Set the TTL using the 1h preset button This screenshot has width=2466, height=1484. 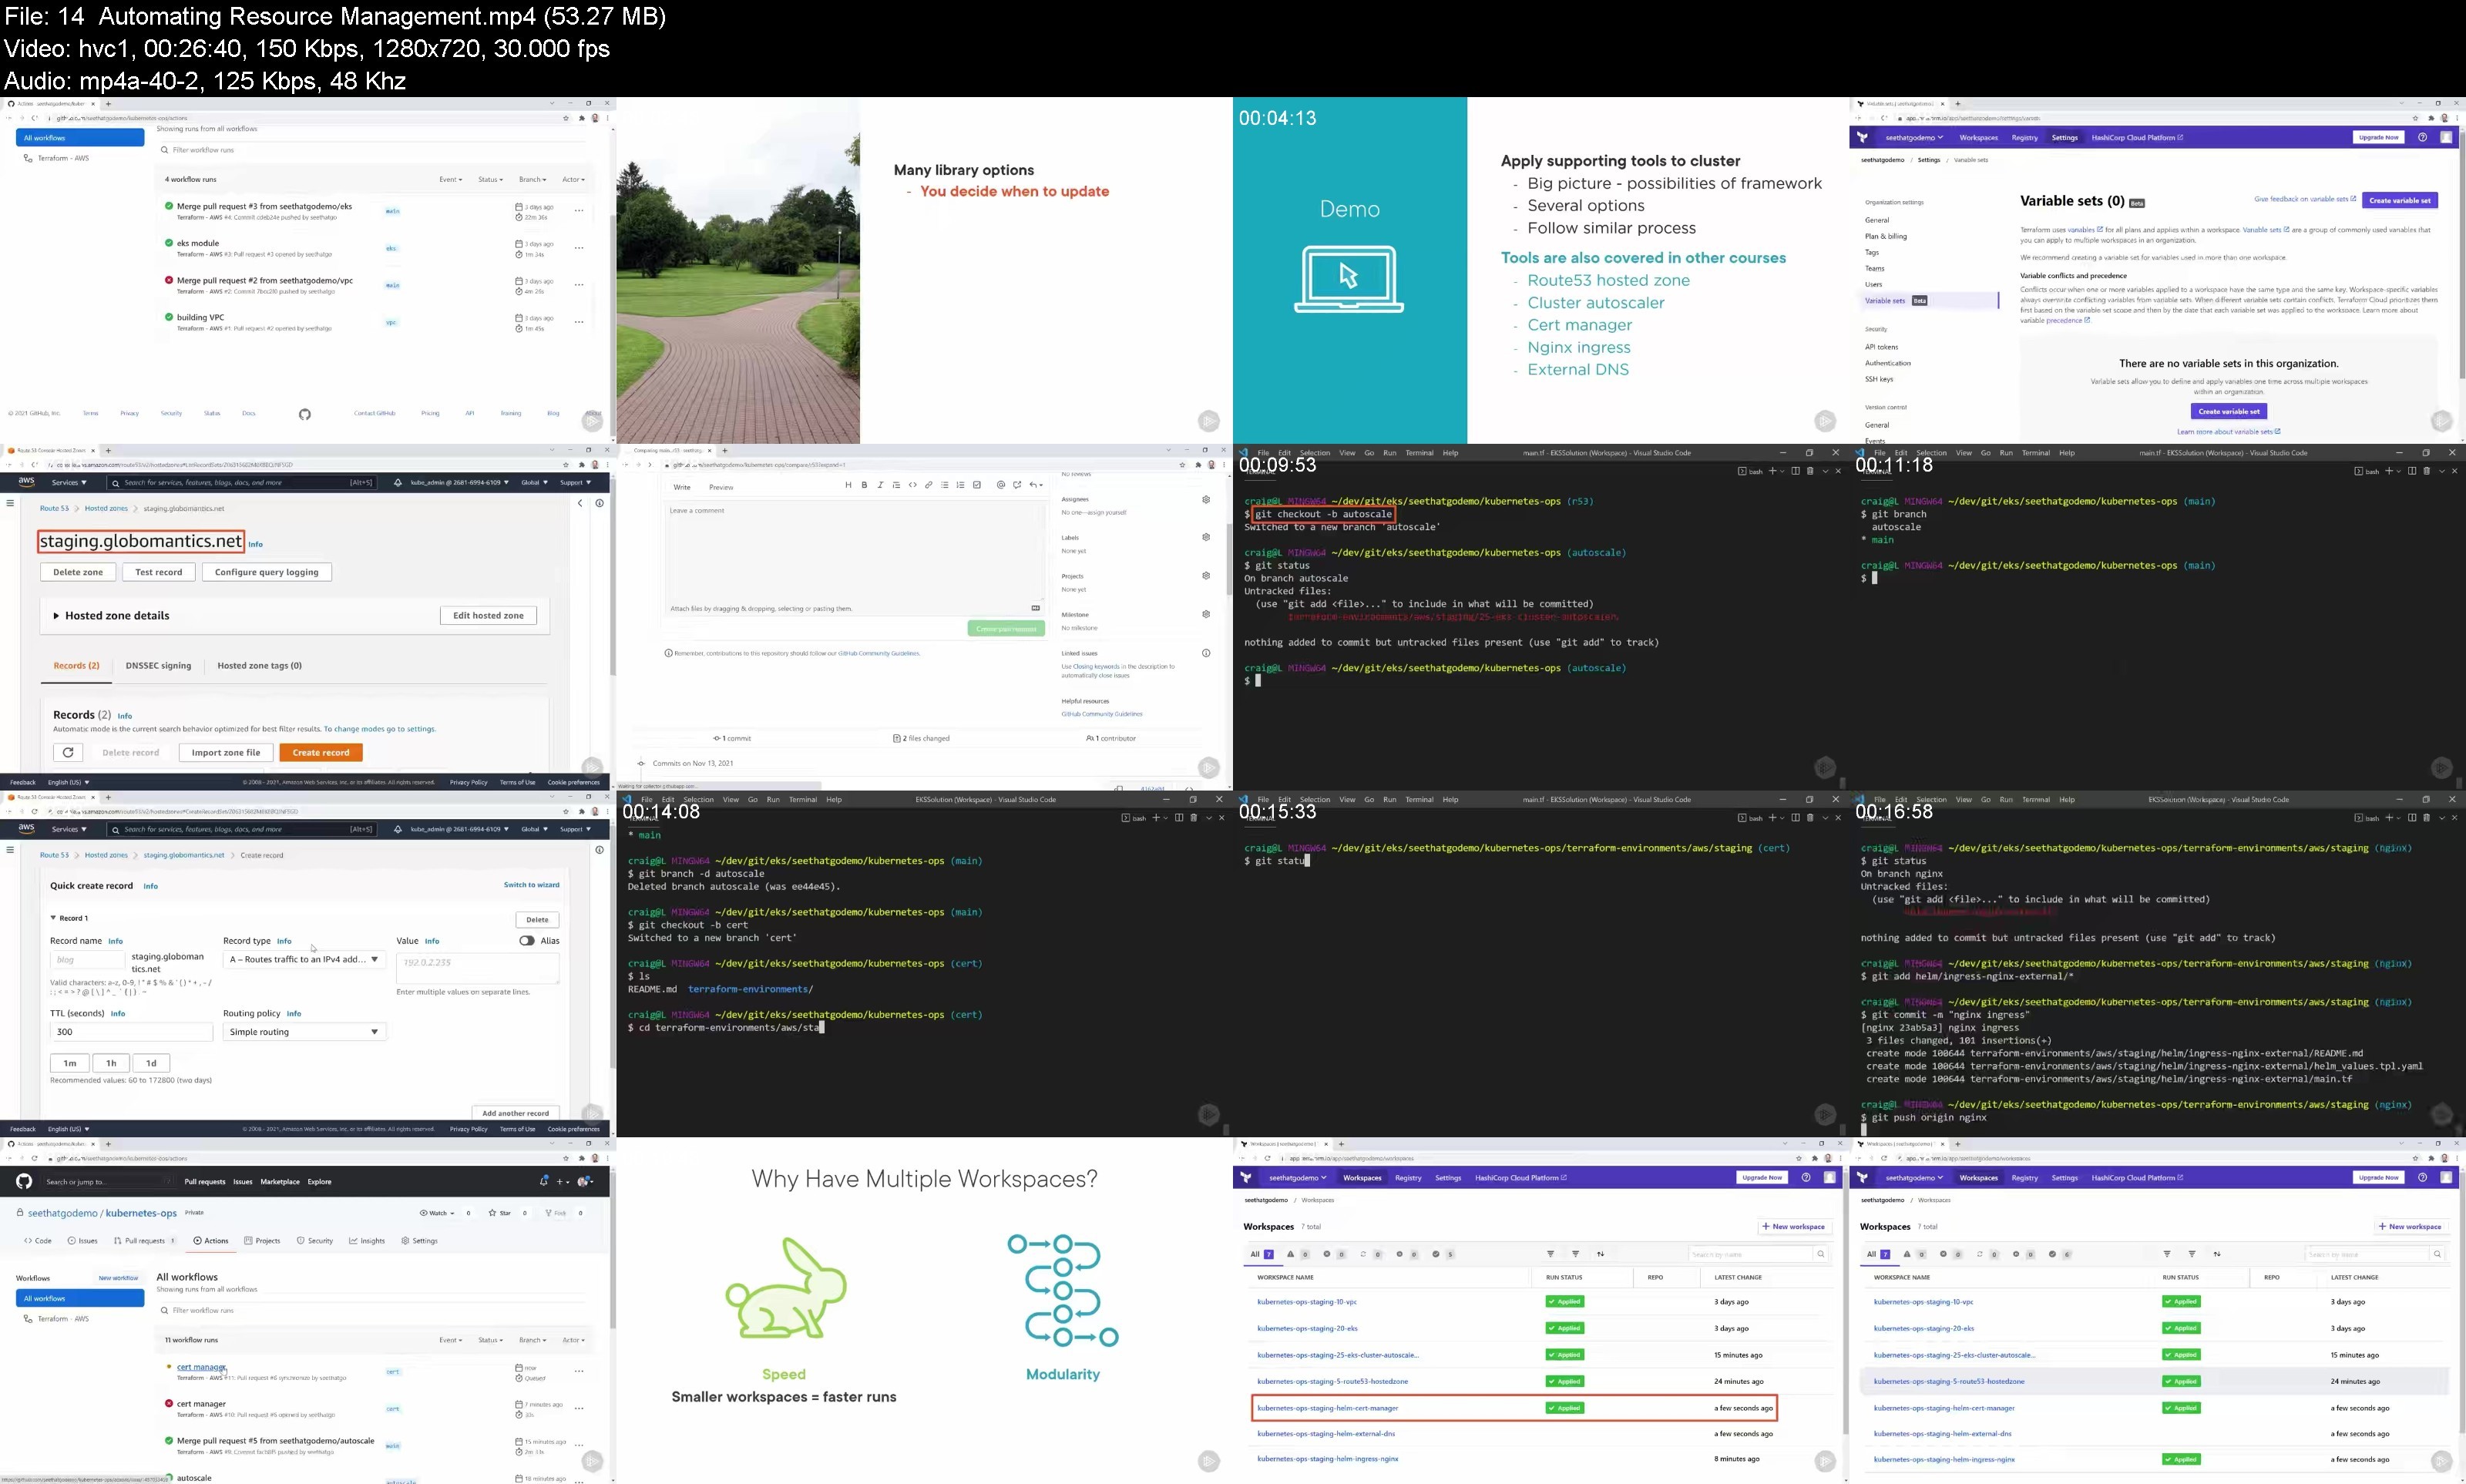pyautogui.click(x=111, y=1063)
